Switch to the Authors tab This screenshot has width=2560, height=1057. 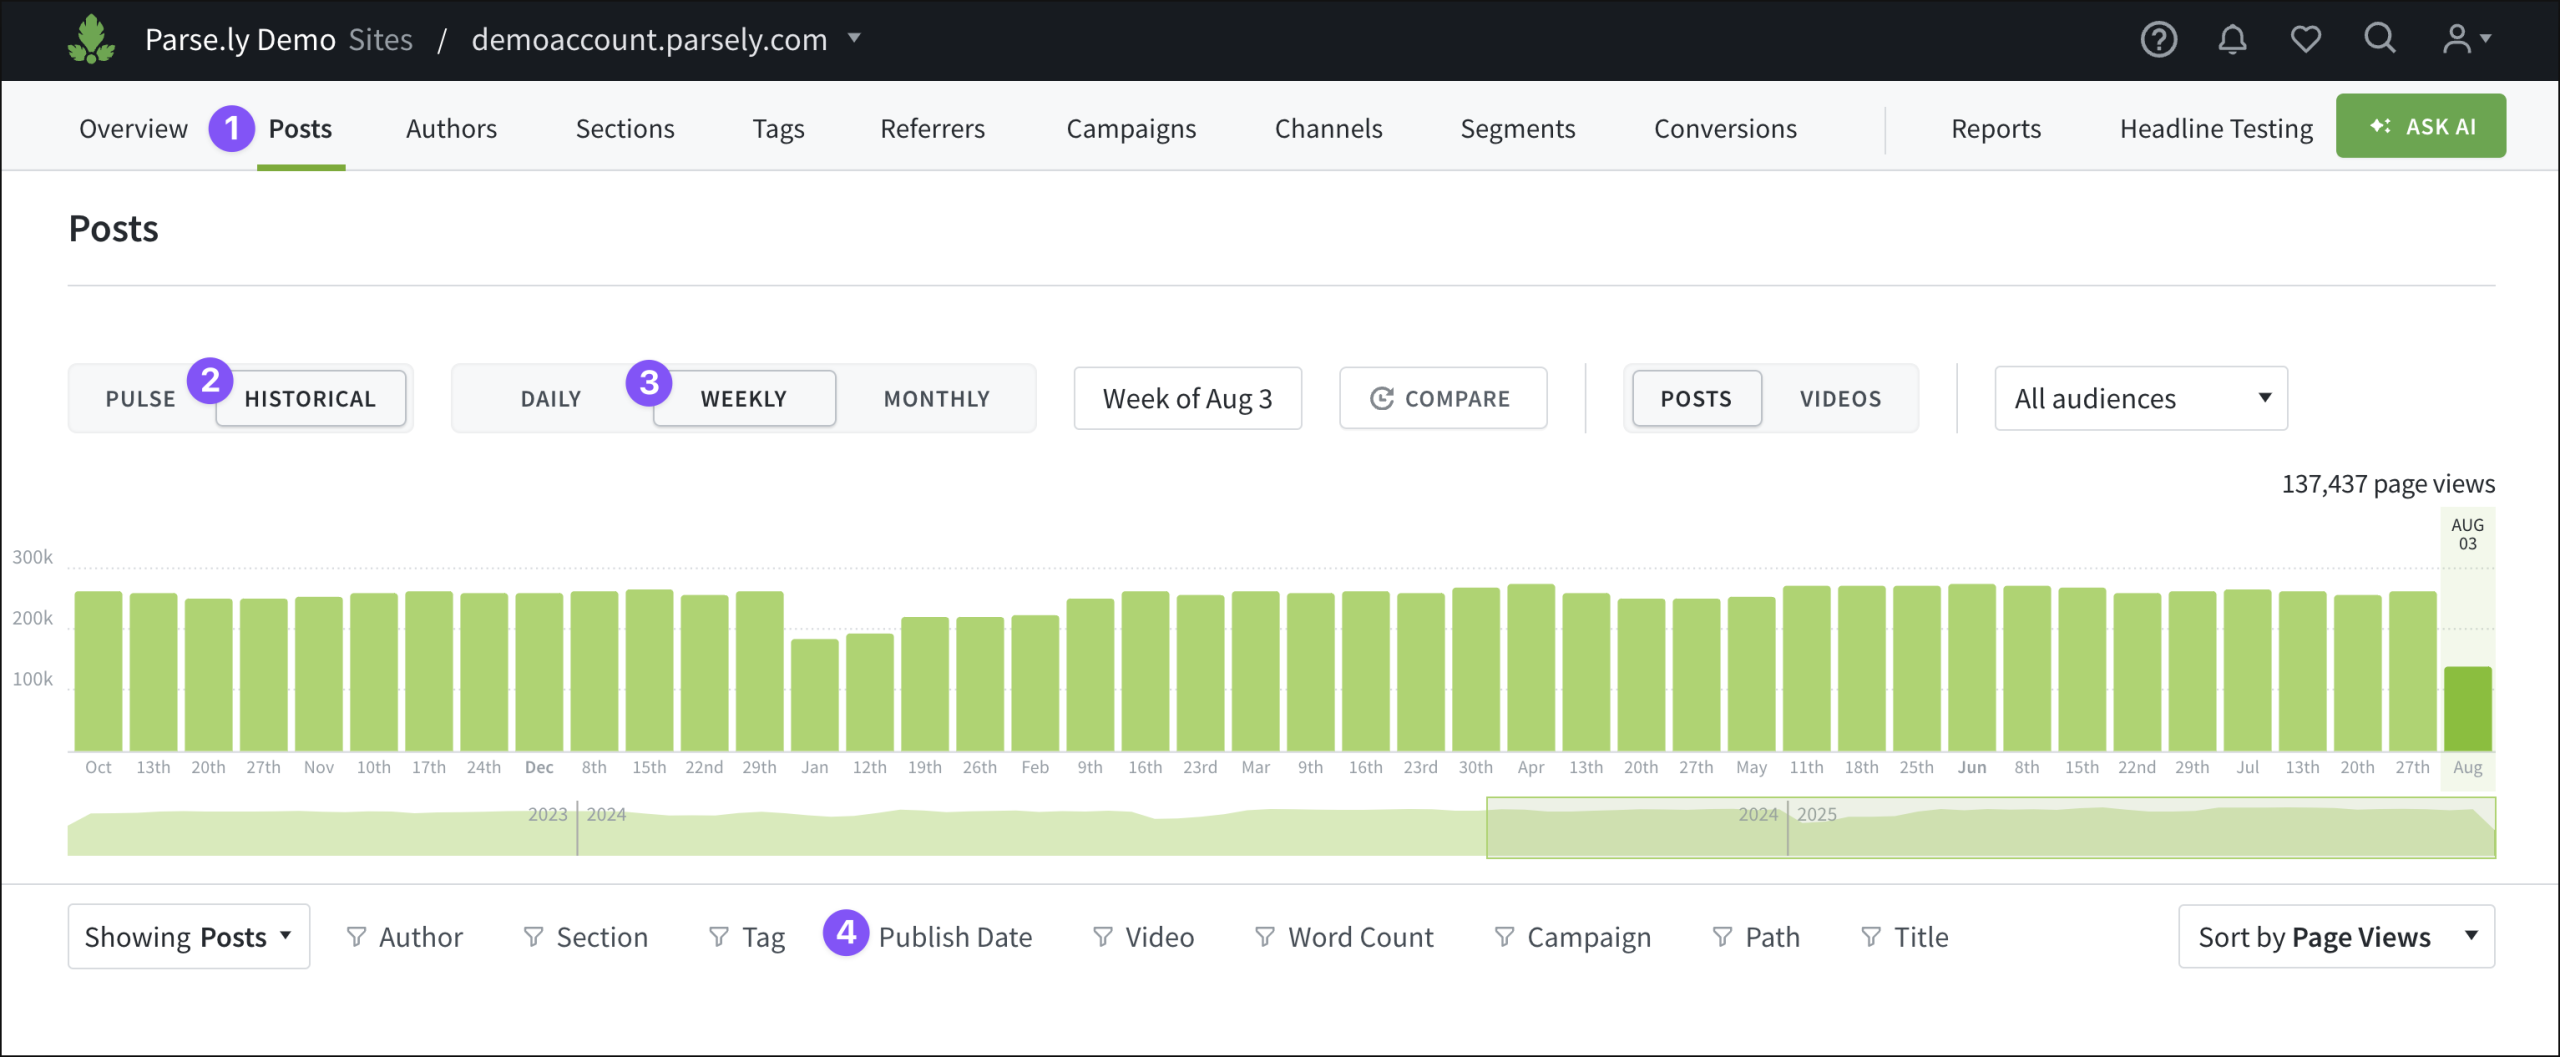[x=451, y=128]
